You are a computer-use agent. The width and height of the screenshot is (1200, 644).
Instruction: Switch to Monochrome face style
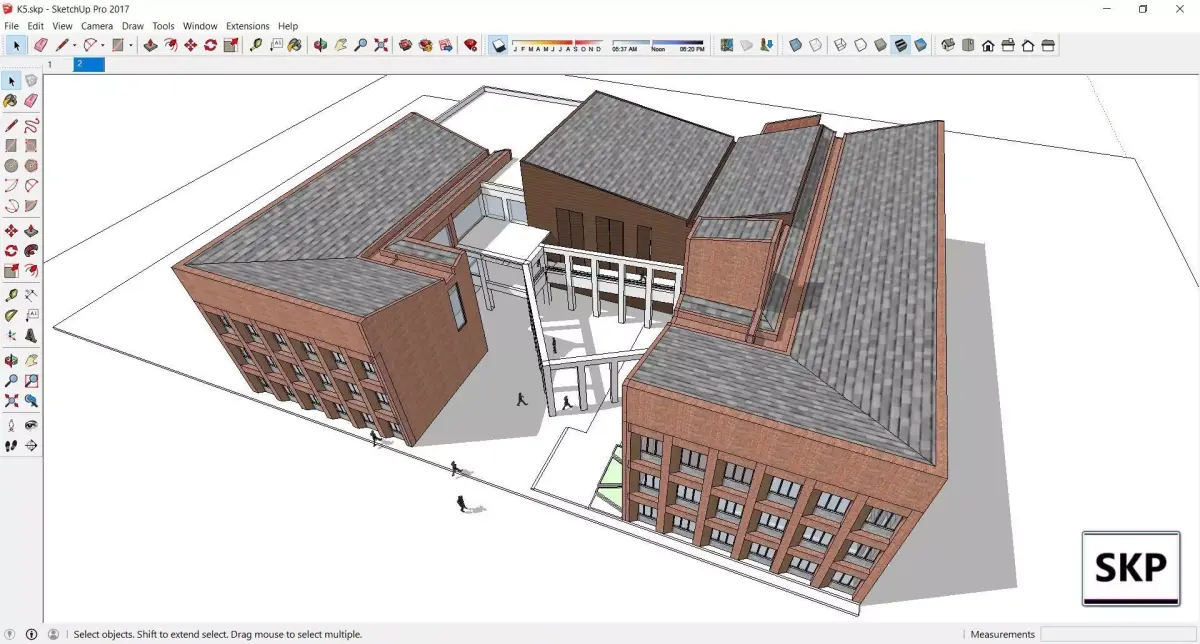pyautogui.click(x=920, y=45)
